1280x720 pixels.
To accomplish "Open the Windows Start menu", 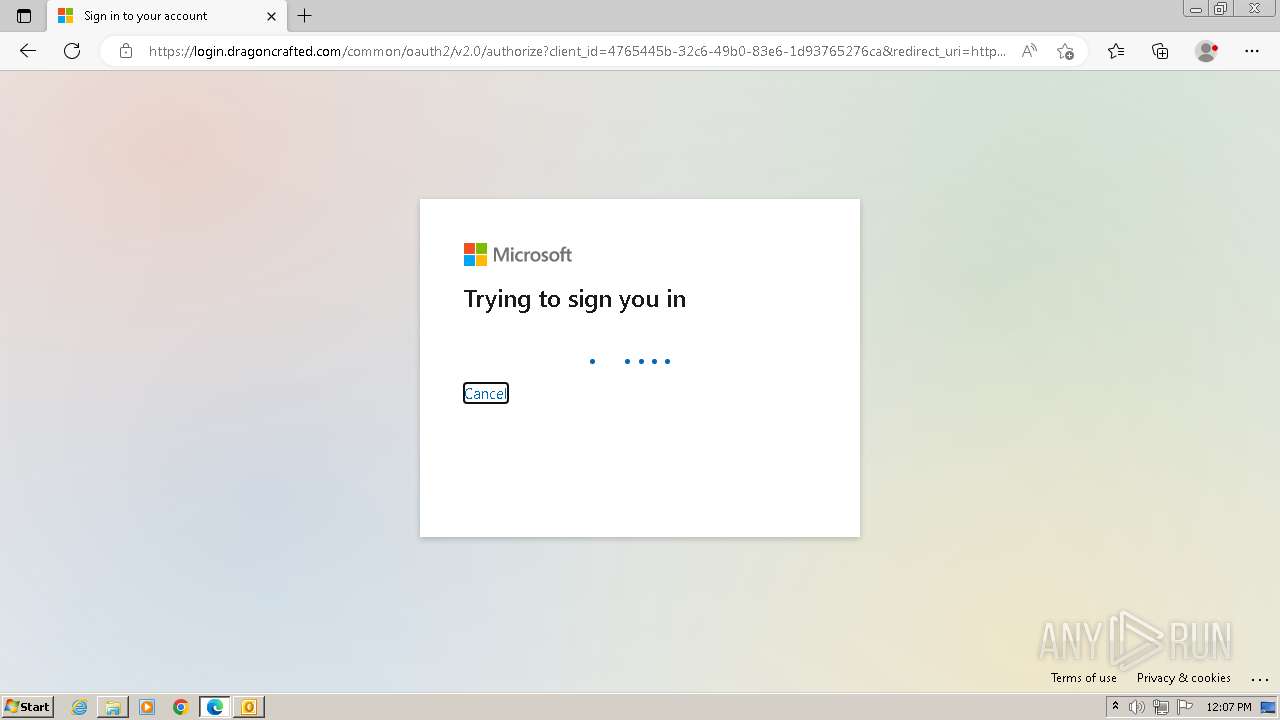I will 27,707.
